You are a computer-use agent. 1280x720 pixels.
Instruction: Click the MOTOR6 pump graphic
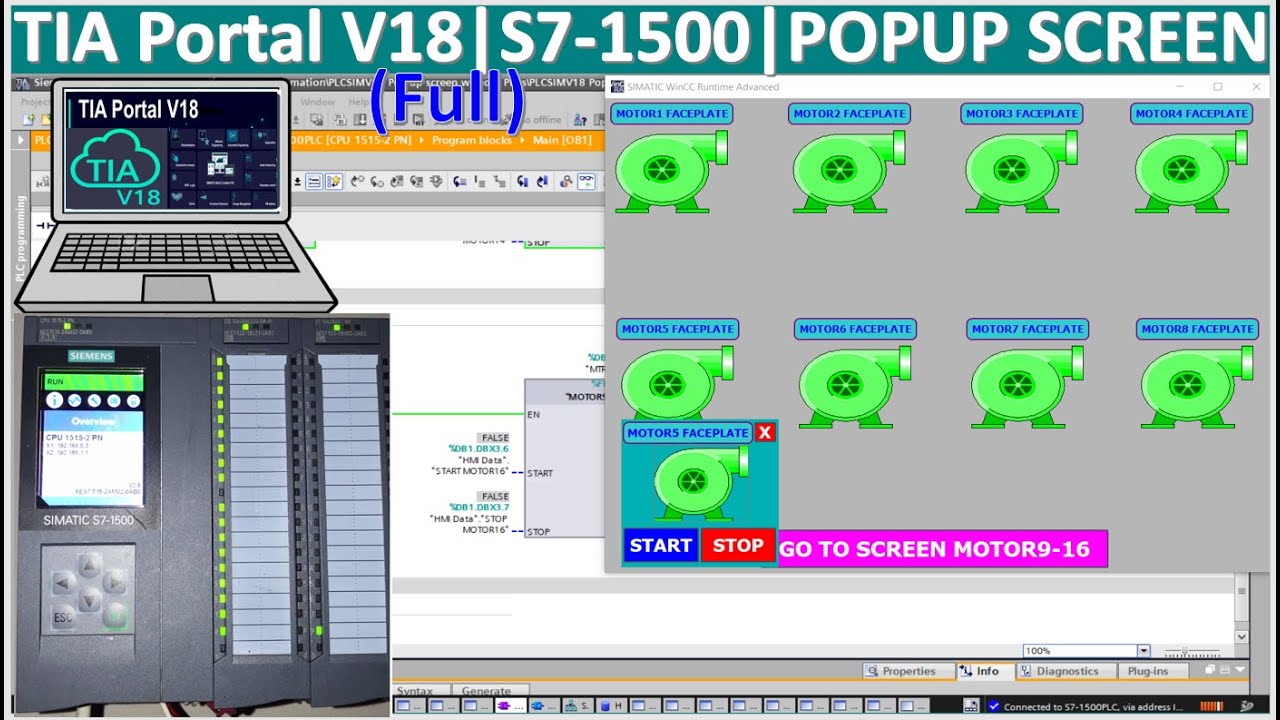point(855,387)
